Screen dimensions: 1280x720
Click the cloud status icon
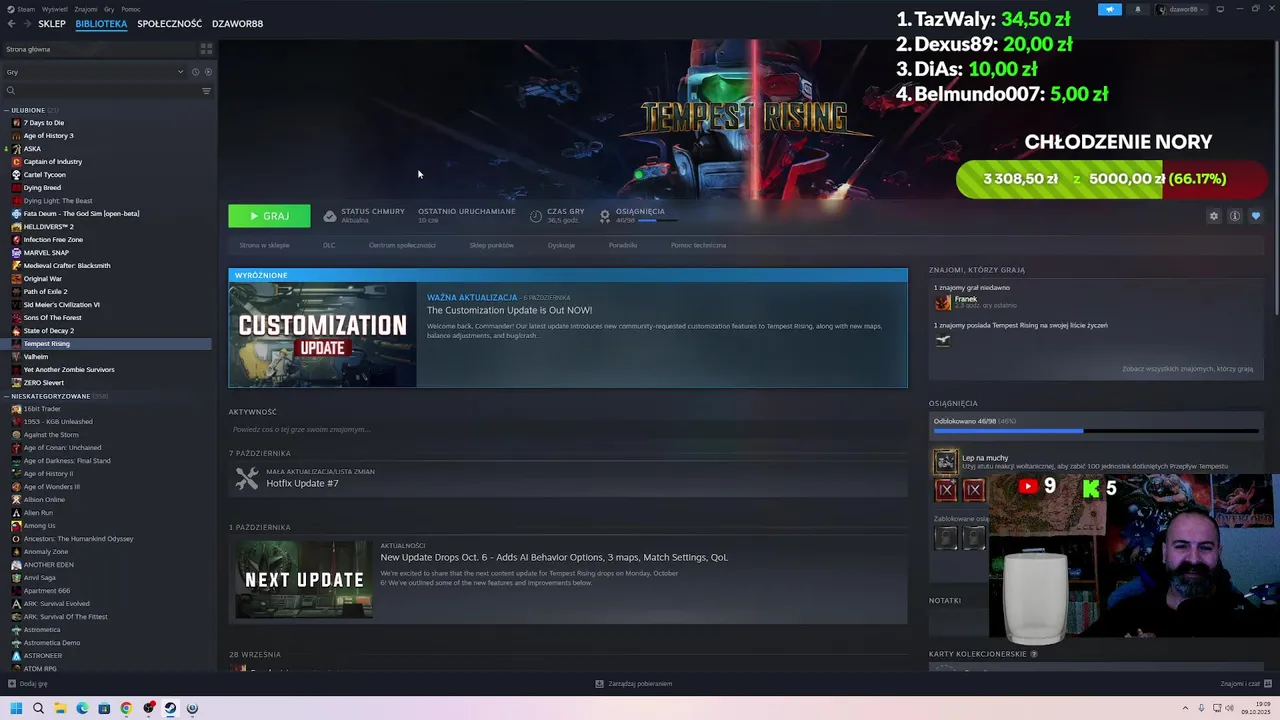[x=329, y=216]
